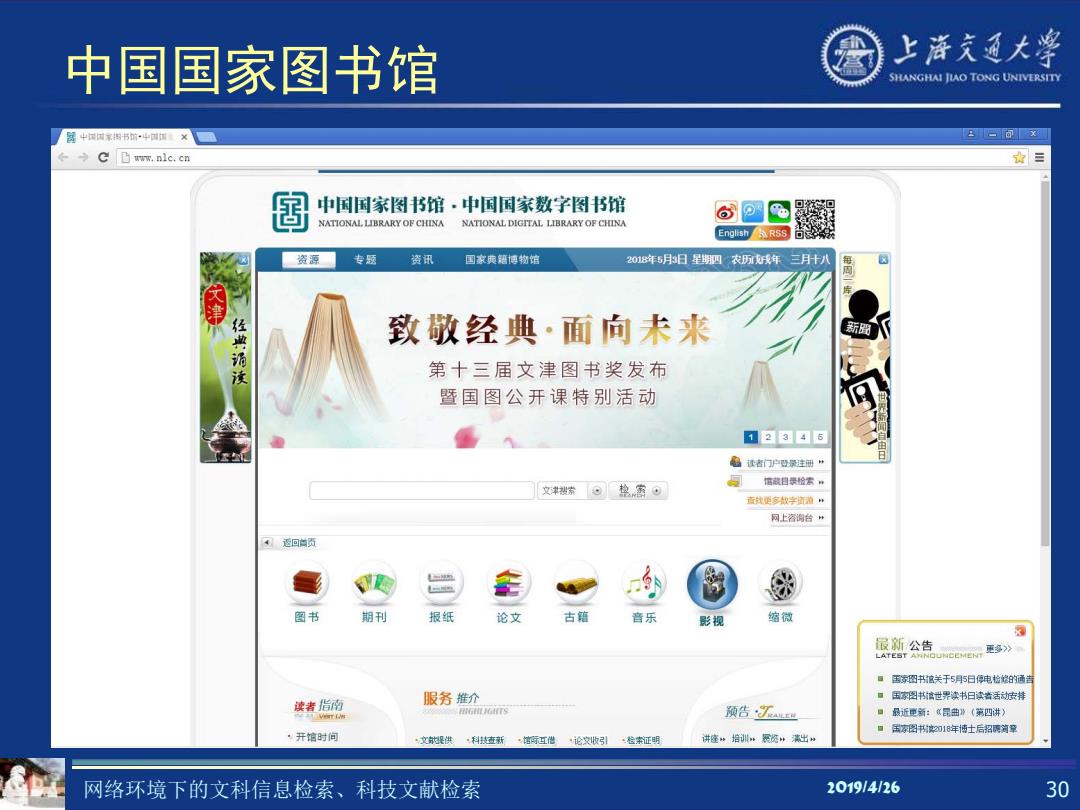
Task: Open the 致敬经典·面向未来 banner image
Action: [545, 360]
